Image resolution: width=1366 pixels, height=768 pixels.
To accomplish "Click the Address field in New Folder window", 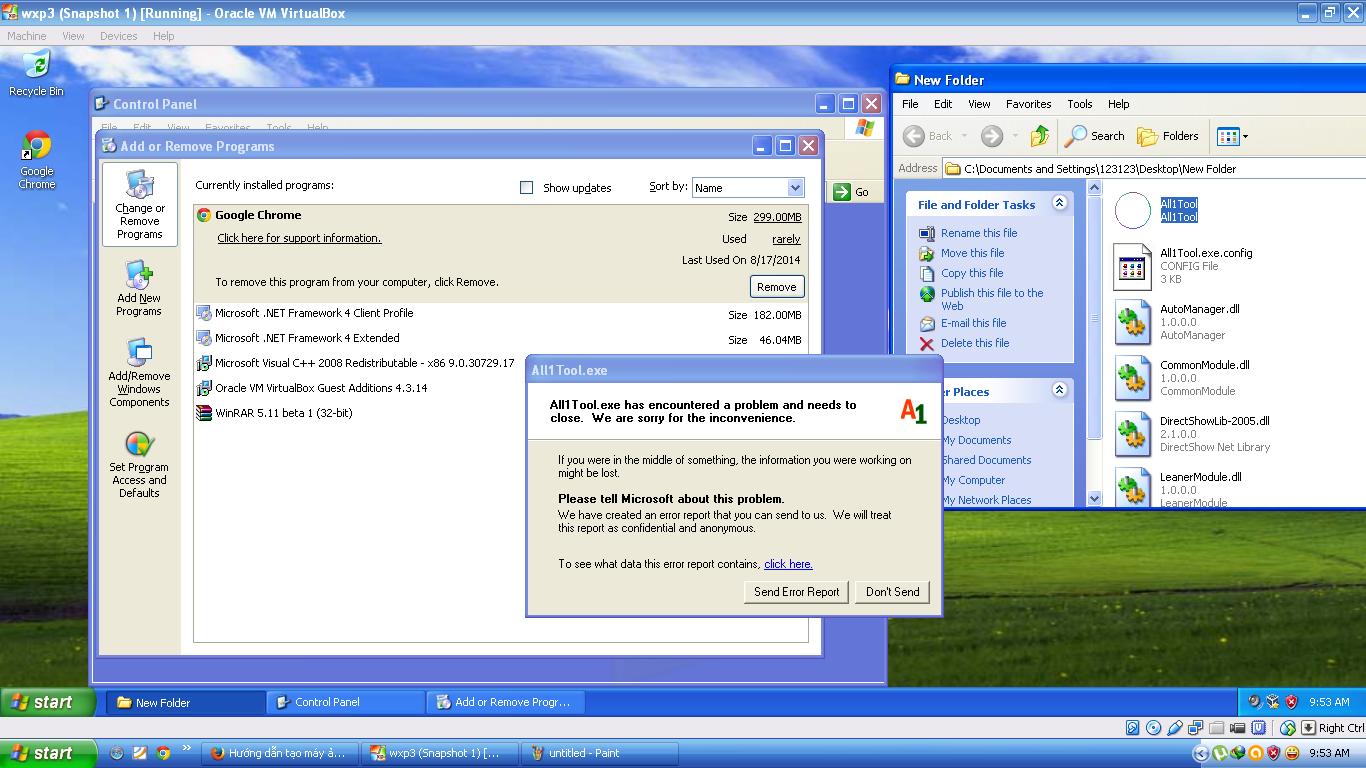I will point(1154,169).
